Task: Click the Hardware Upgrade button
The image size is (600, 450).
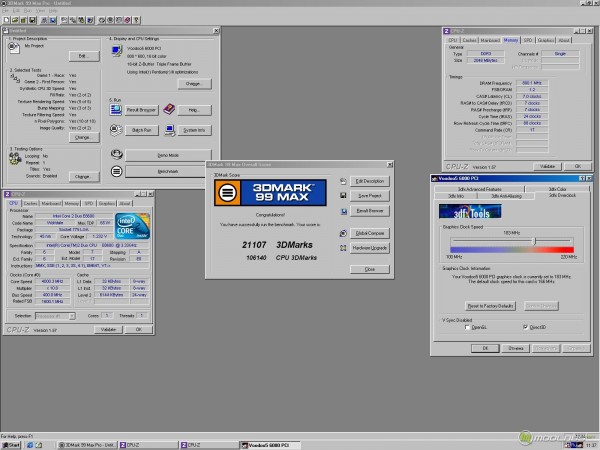Action: coord(370,248)
